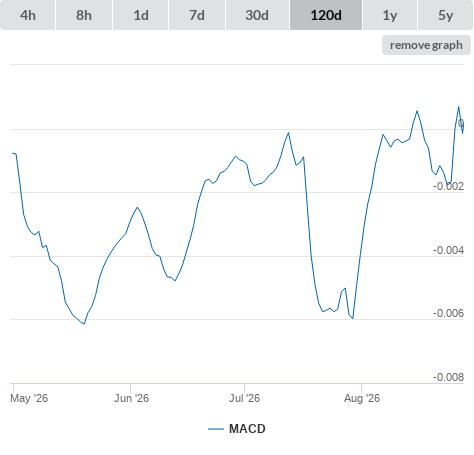Click the -0.004 y-axis label
This screenshot has height=455, width=474.
[448, 250]
